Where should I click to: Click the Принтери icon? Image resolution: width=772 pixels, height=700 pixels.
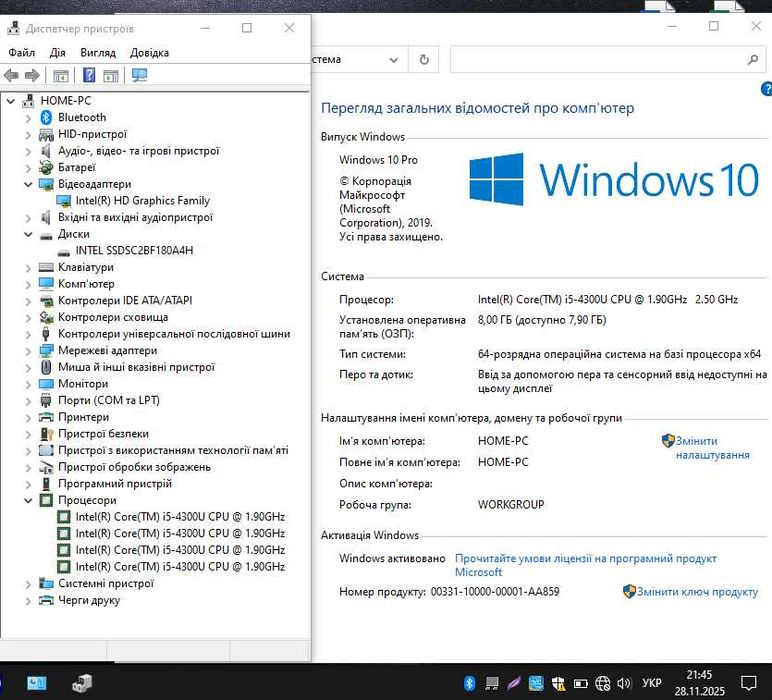[x=46, y=417]
